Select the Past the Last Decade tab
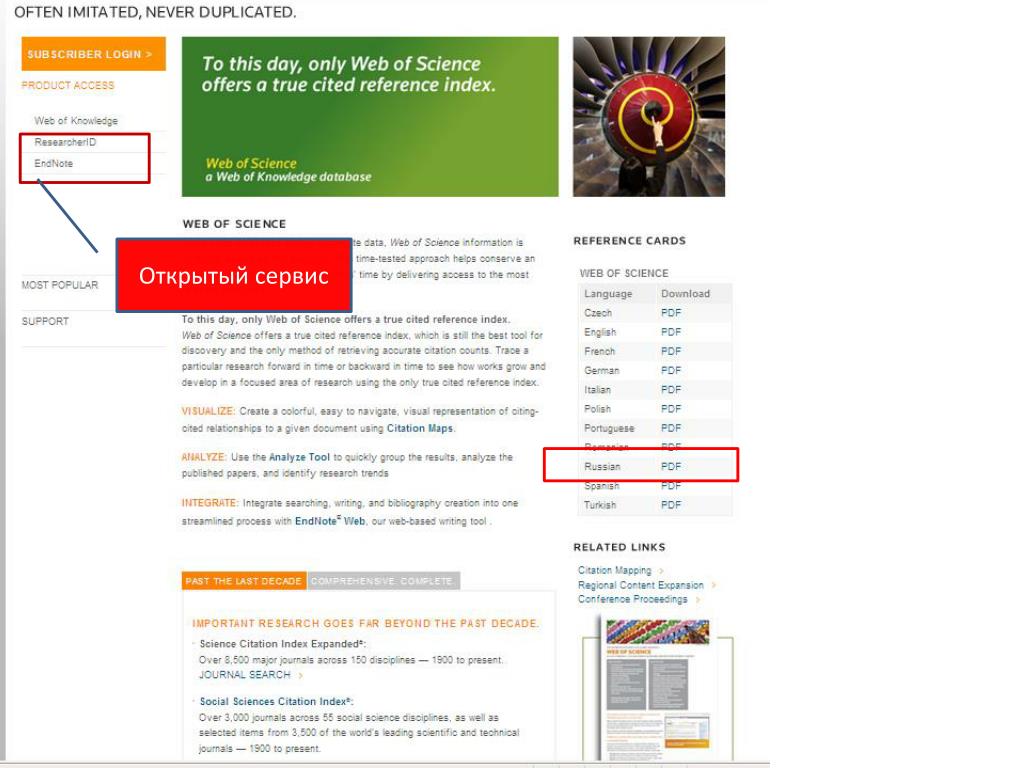 [x=244, y=581]
